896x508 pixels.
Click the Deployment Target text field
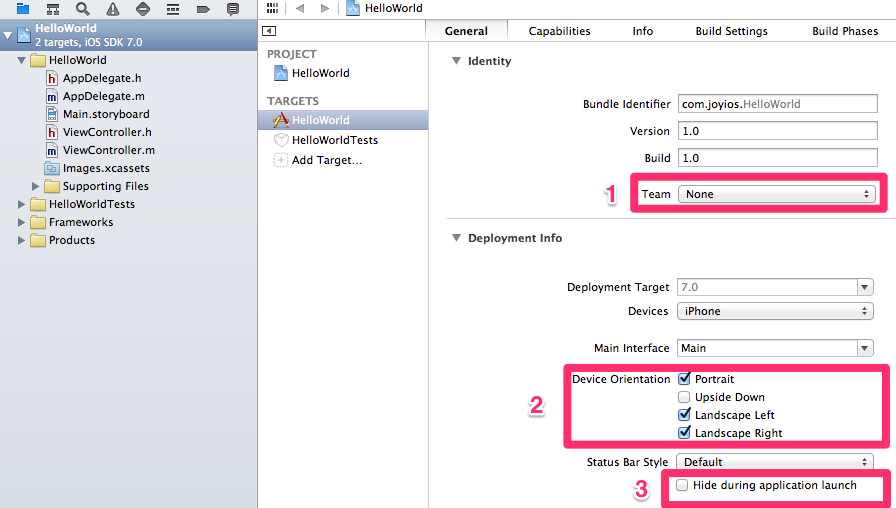pos(767,287)
